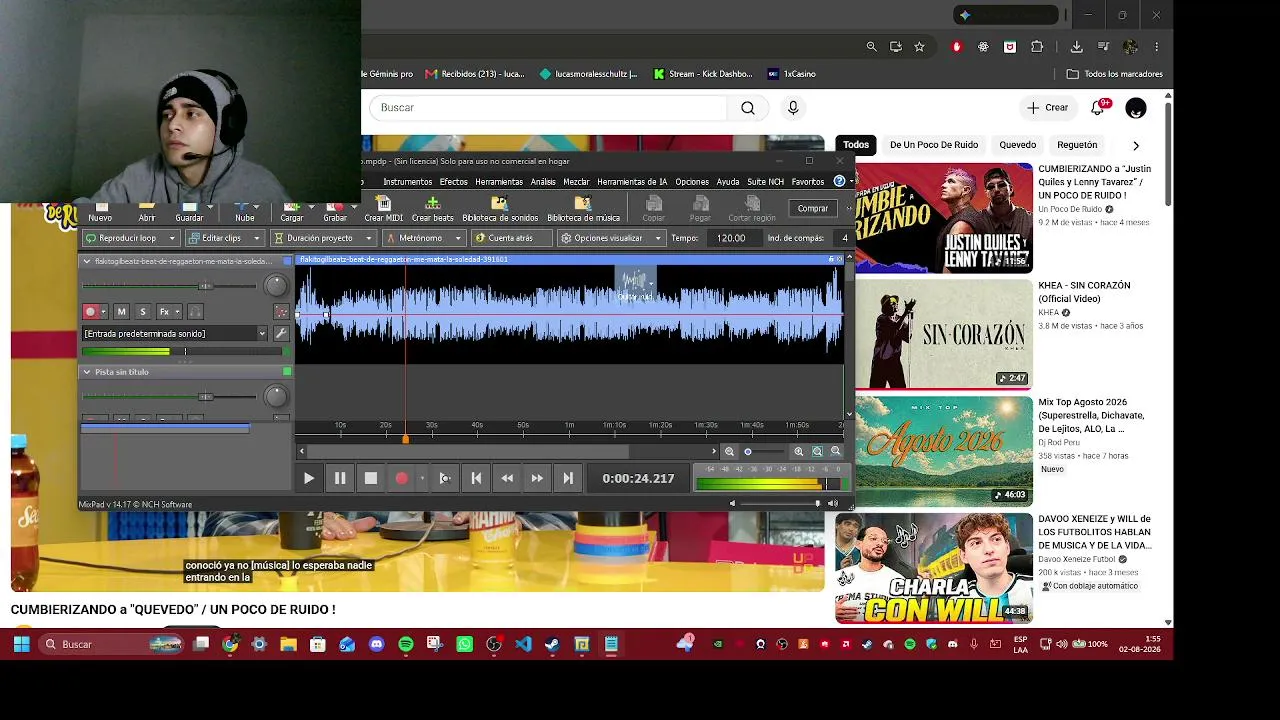Click the YouTube Buscar search field
Screen dimensions: 1280x720
click(549, 108)
